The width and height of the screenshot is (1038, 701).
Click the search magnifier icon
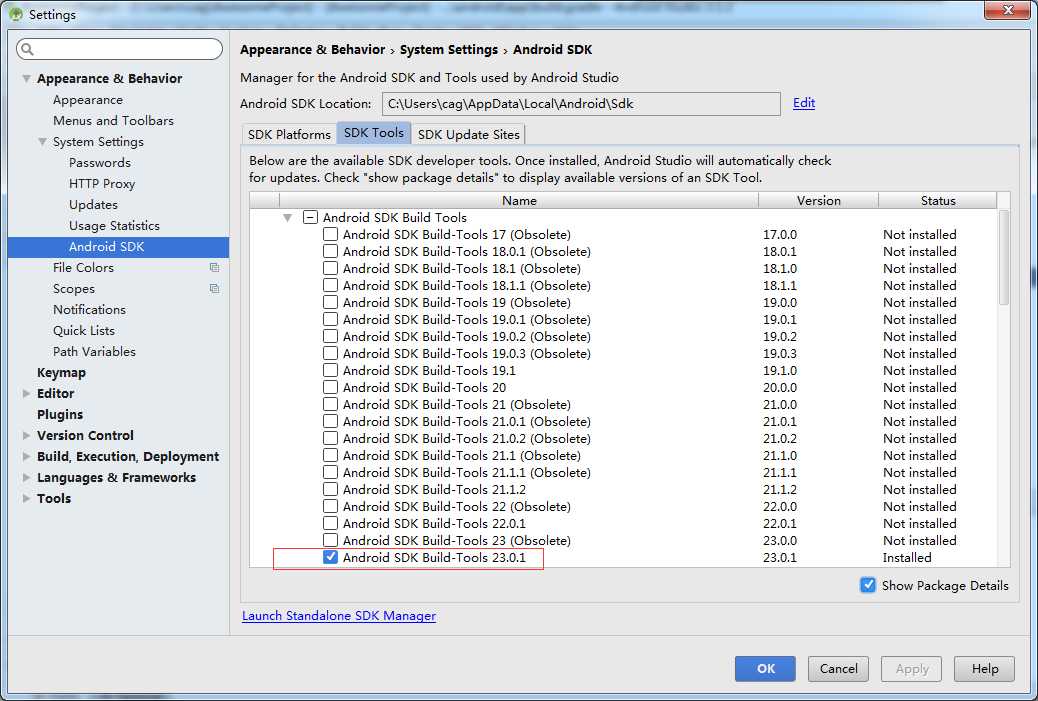pyautogui.click(x=27, y=49)
